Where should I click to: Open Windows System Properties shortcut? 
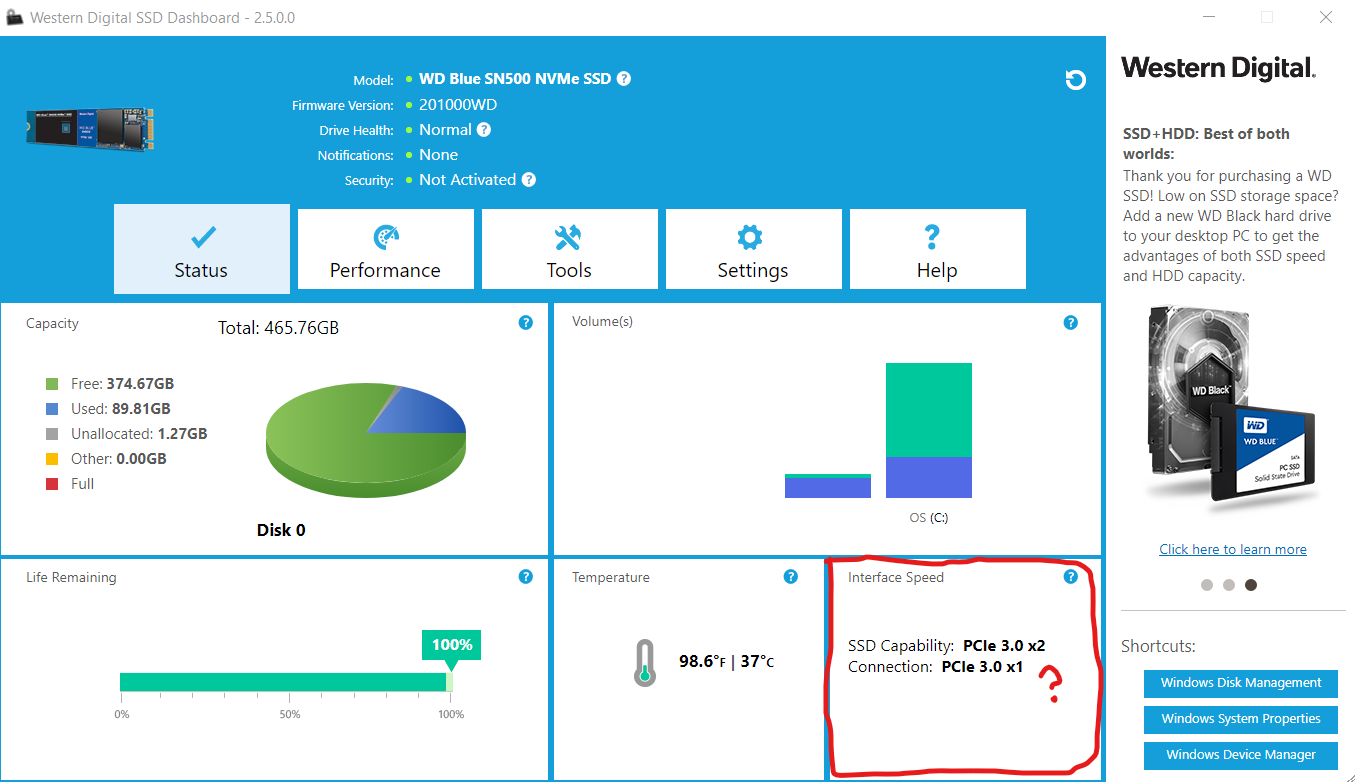coord(1241,719)
